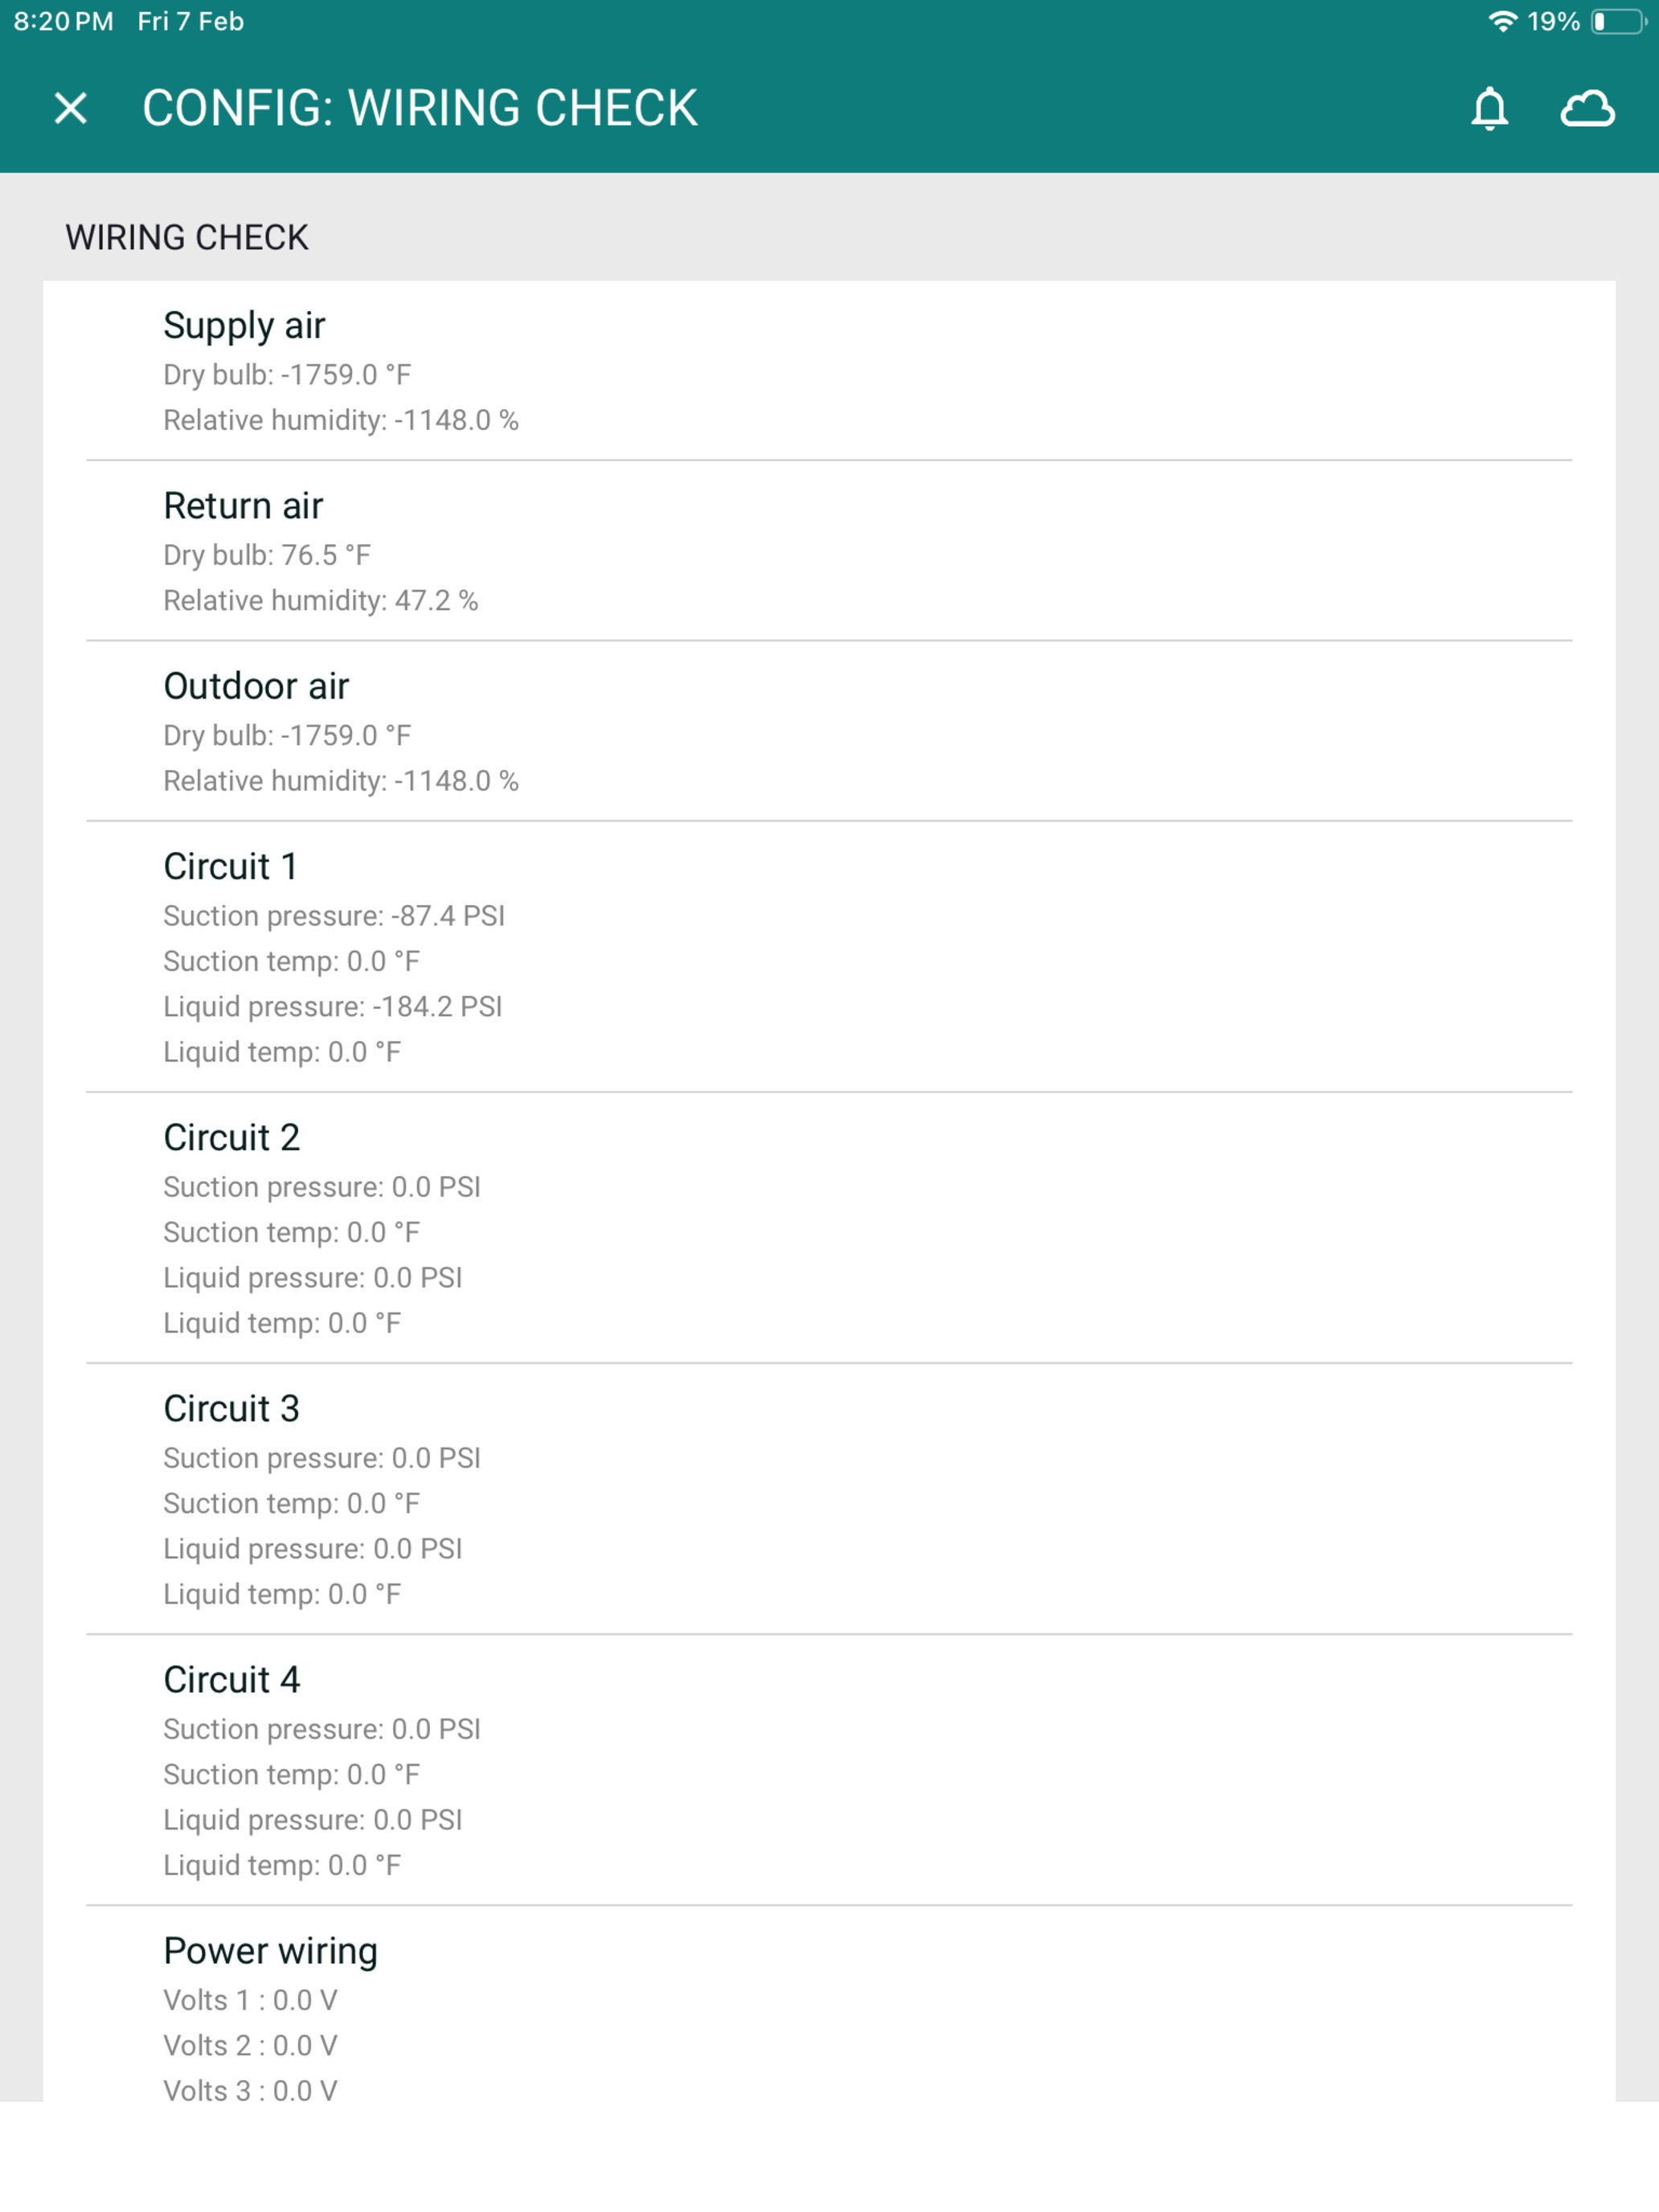Screen dimensions: 1659x2212
Task: Tap the CONFIG: WIRING CHECK title
Action: [x=420, y=108]
